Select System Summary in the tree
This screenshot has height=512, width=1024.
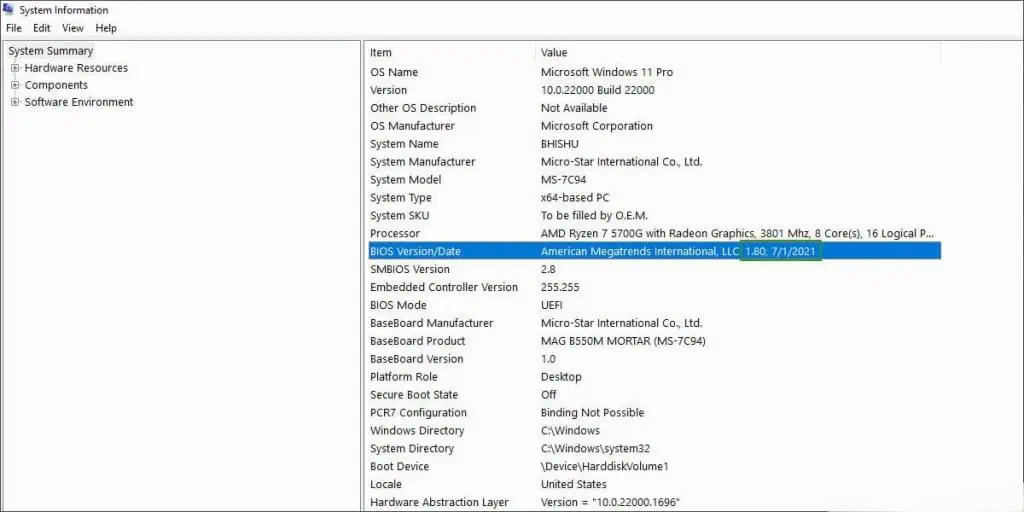click(x=51, y=51)
